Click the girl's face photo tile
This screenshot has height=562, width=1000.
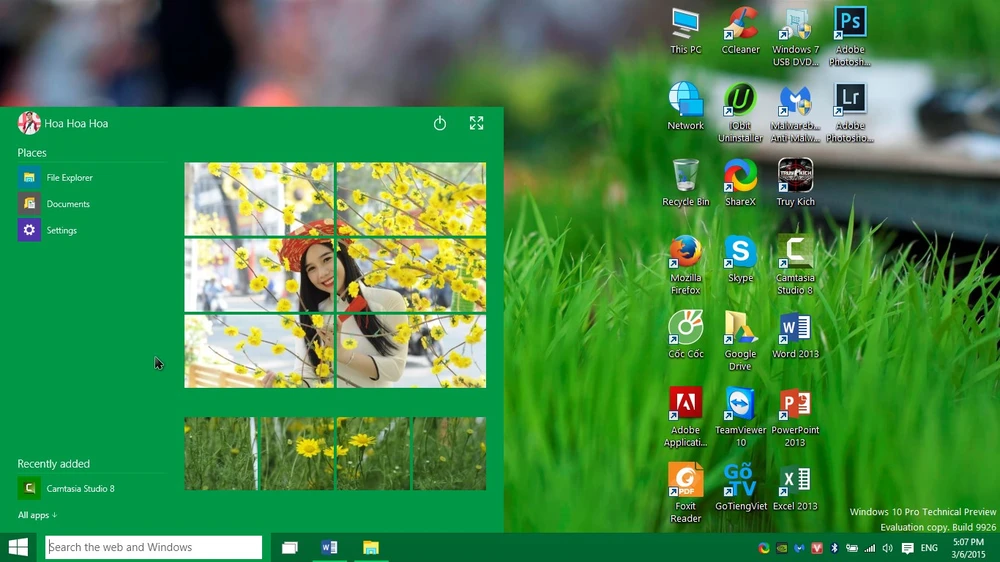coord(259,276)
